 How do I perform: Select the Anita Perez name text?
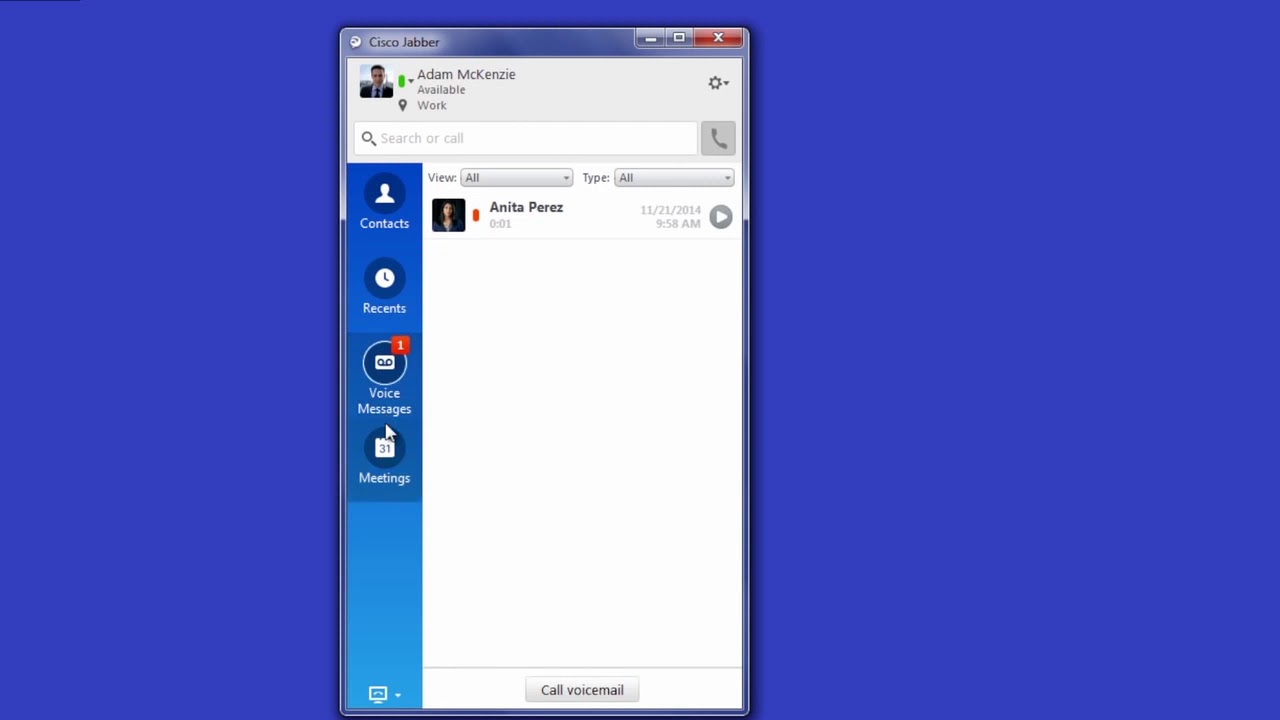526,207
